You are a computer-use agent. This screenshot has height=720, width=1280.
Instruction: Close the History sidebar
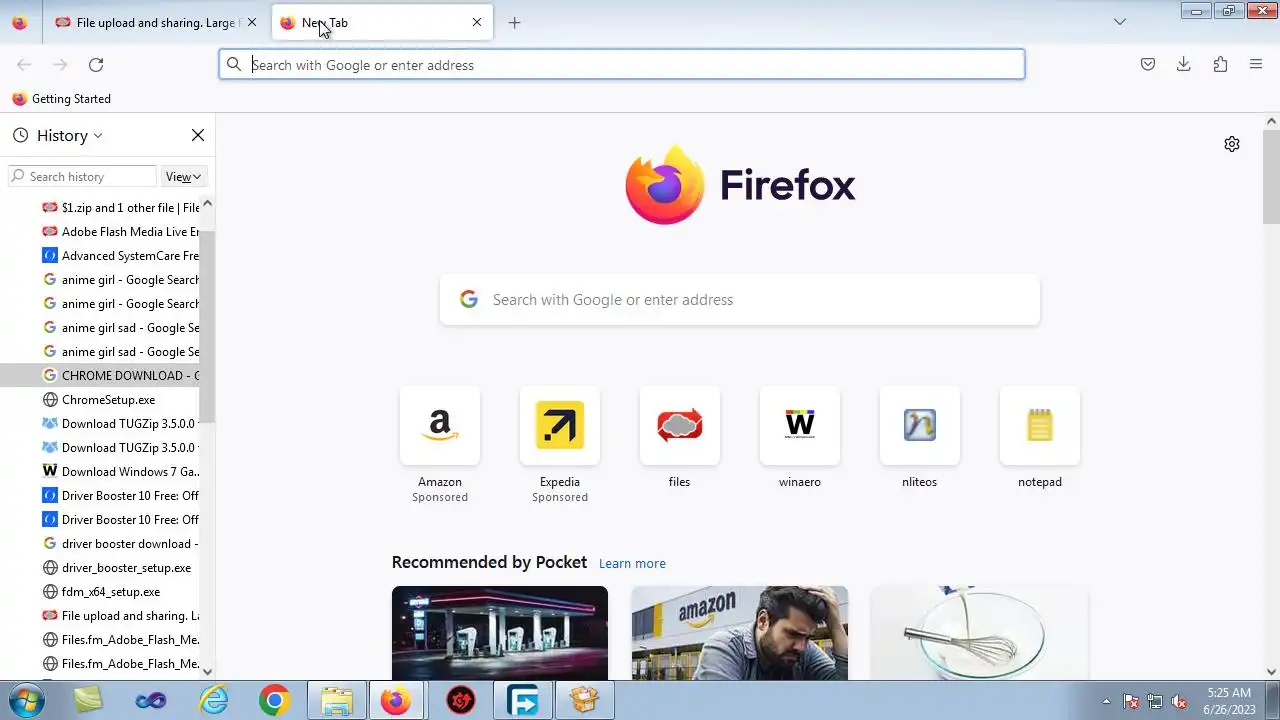click(198, 135)
